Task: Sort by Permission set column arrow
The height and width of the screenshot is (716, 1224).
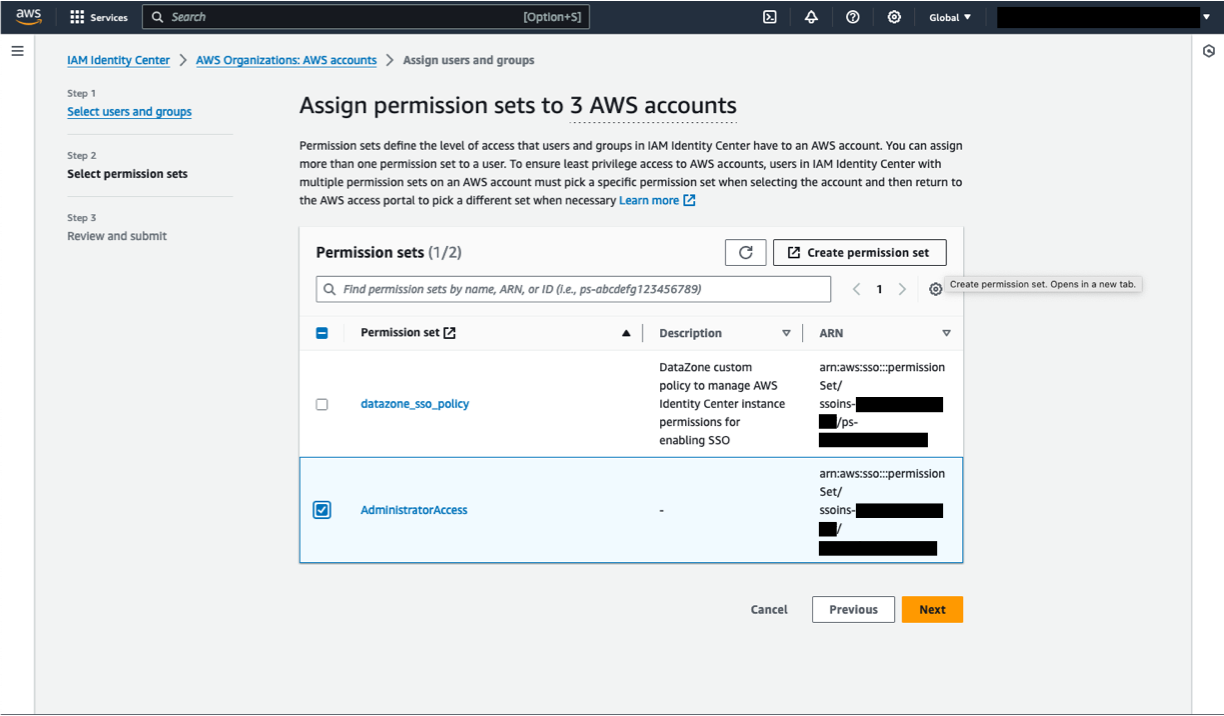Action: [x=626, y=333]
